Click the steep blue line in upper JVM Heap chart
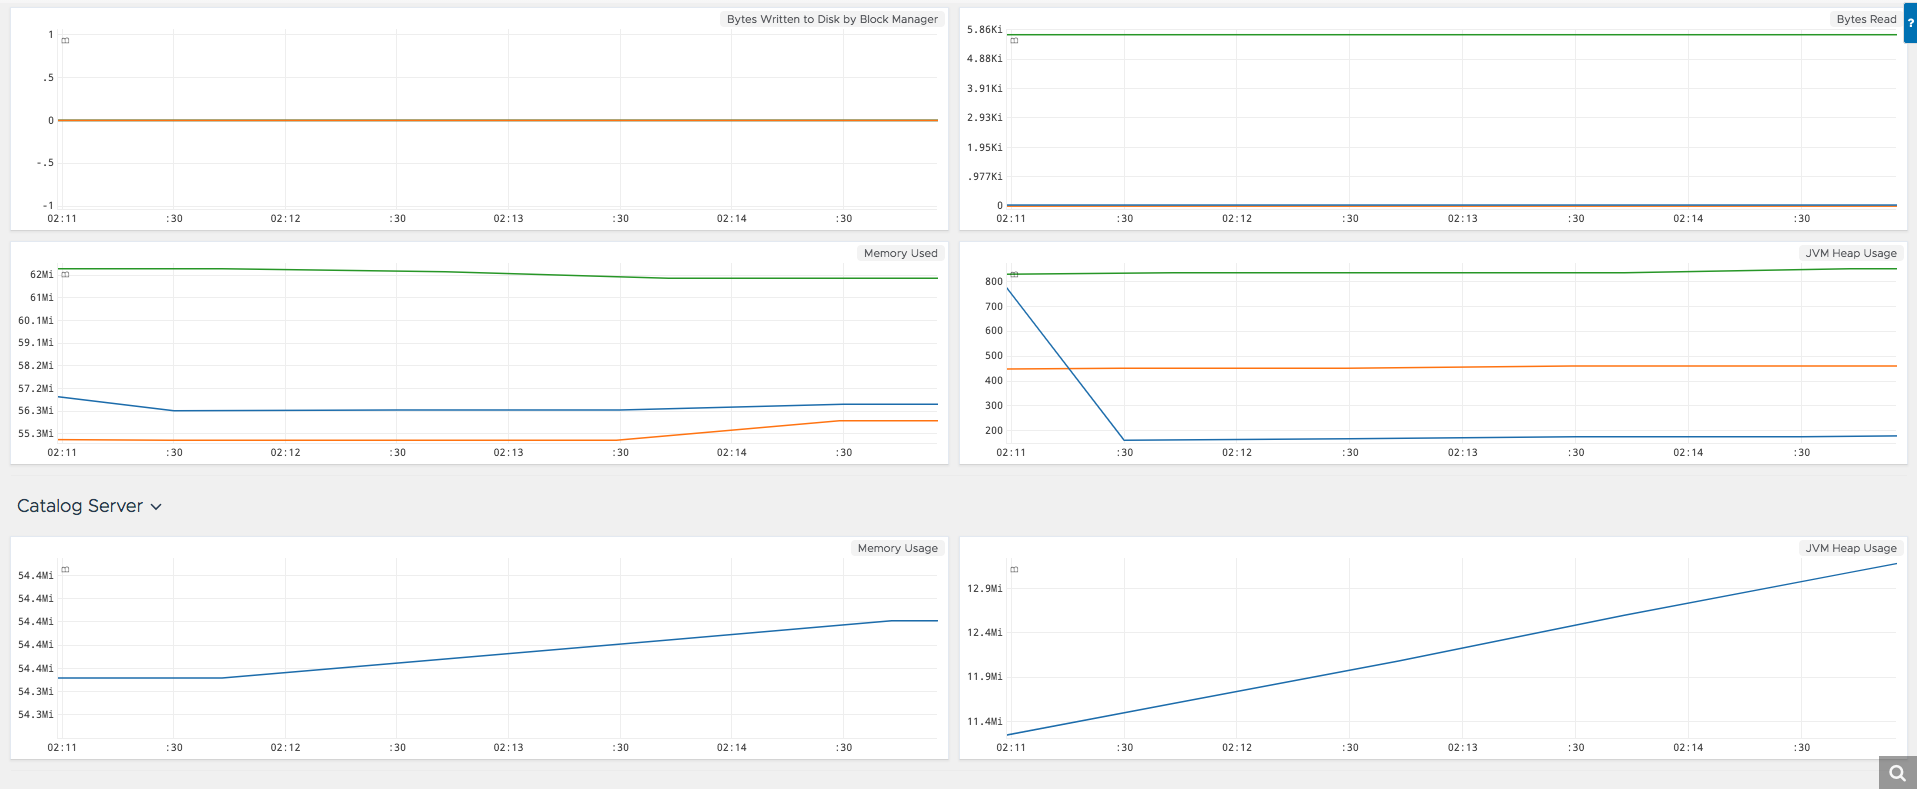Screen dimensions: 1917x789 point(1066,365)
